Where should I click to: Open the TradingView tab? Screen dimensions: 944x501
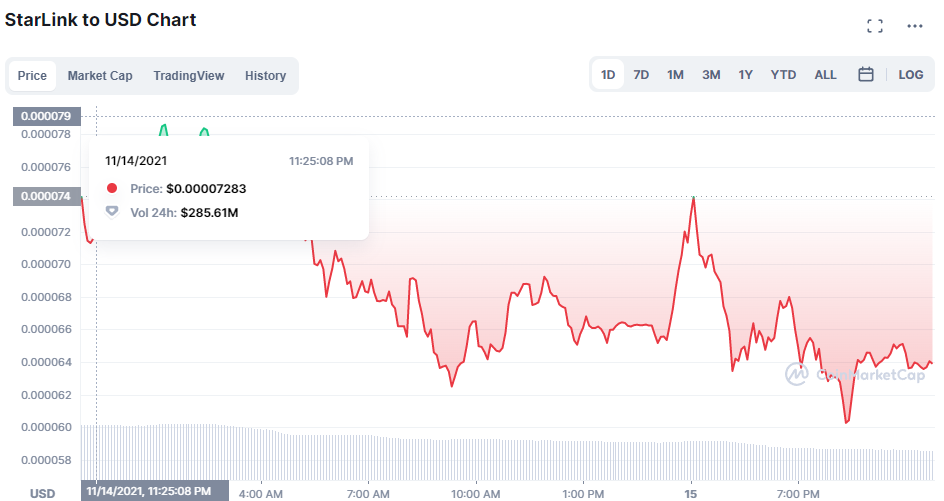pos(188,76)
